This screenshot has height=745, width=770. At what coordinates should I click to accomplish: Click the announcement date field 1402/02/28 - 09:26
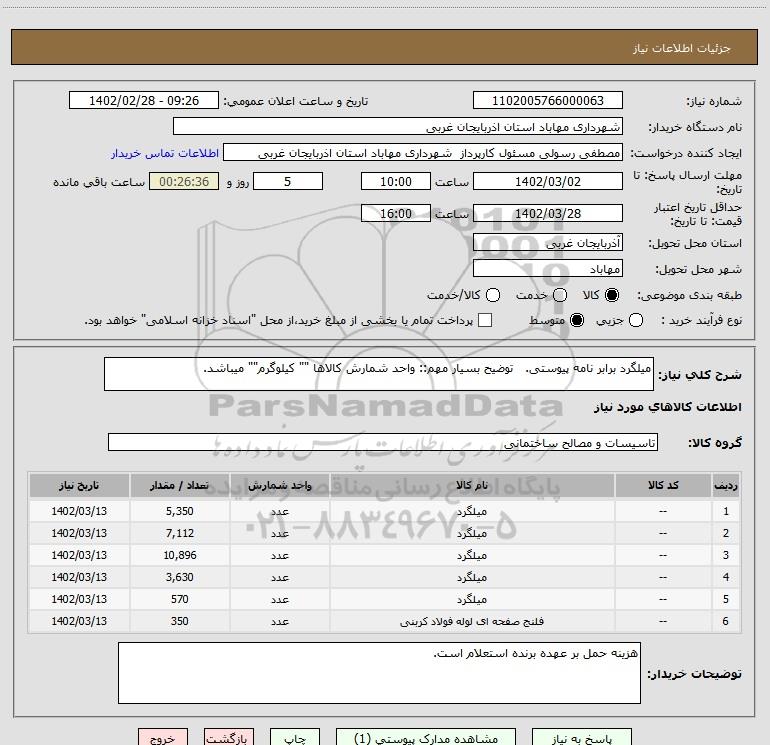click(x=143, y=101)
